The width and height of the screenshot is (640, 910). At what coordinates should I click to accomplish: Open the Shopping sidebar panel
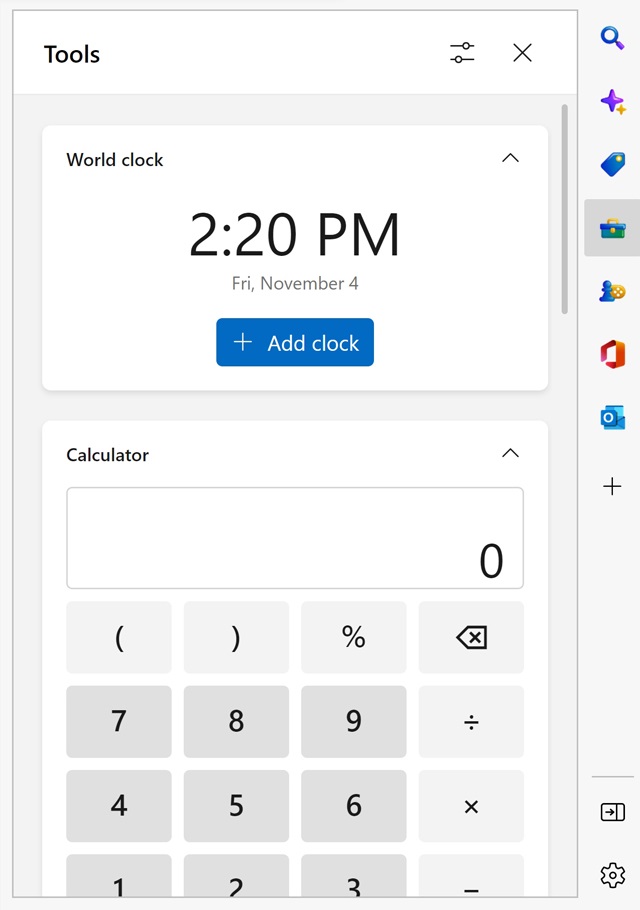pos(612,164)
